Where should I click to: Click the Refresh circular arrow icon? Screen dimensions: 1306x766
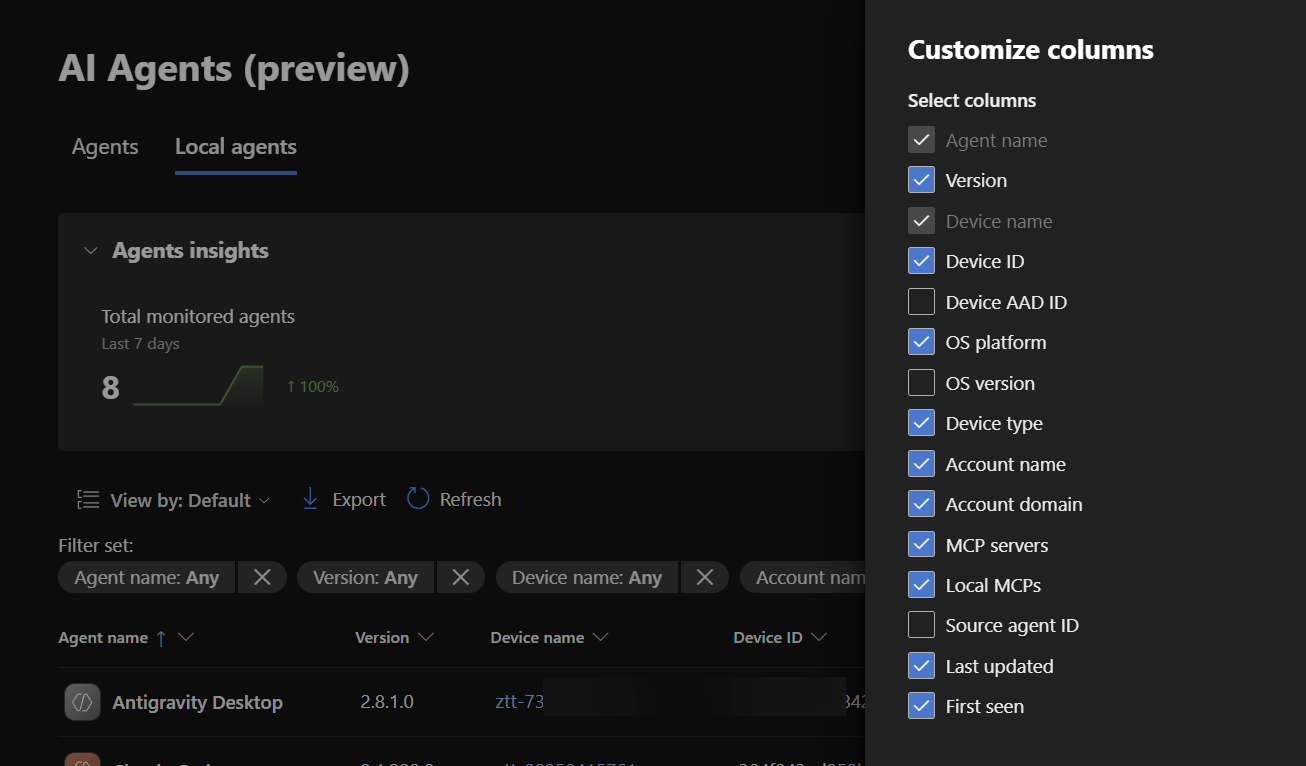(x=418, y=499)
